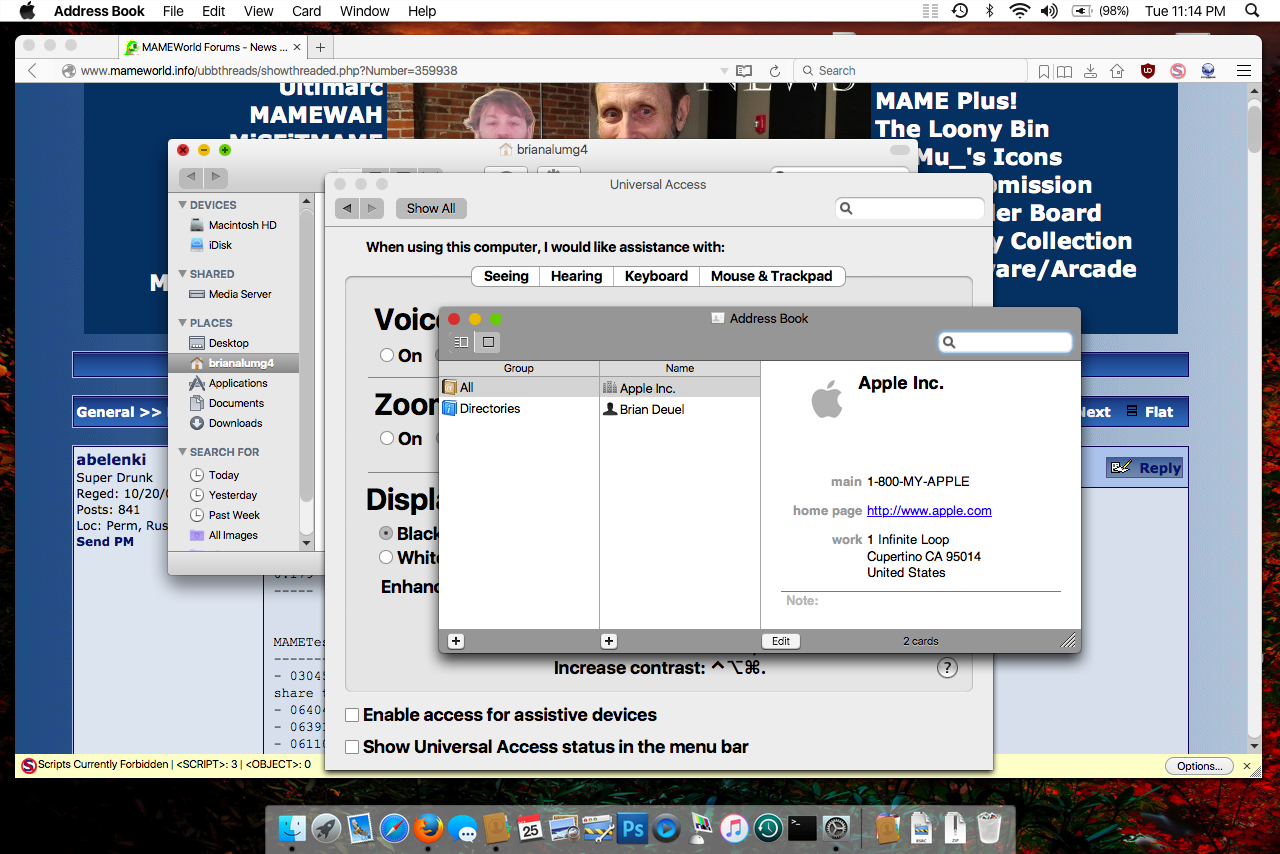This screenshot has height=854, width=1280.
Task: Click Edit button in Address Book
Action: pos(781,641)
